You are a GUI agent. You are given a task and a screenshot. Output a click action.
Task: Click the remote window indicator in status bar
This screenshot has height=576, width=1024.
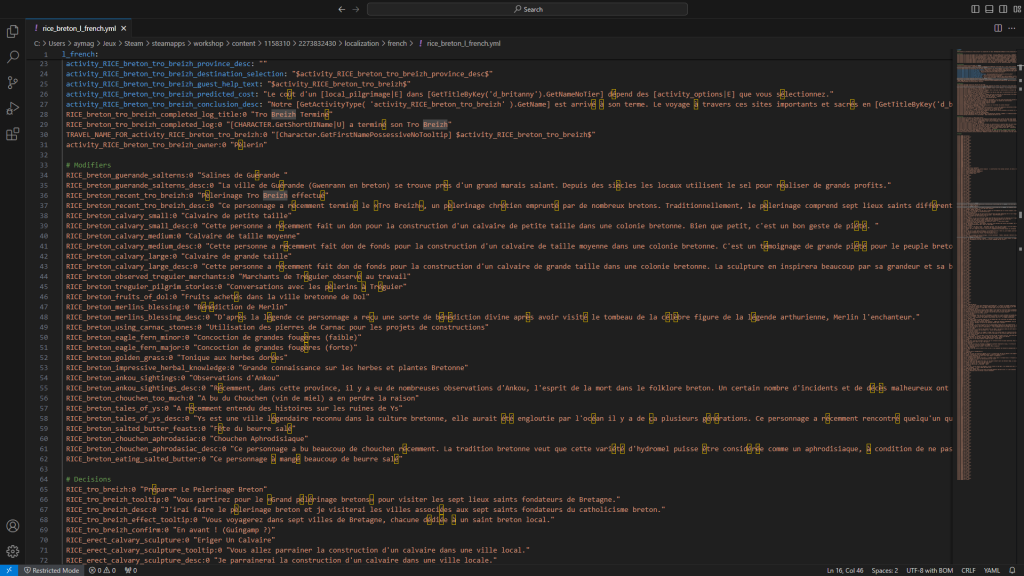pos(9,570)
